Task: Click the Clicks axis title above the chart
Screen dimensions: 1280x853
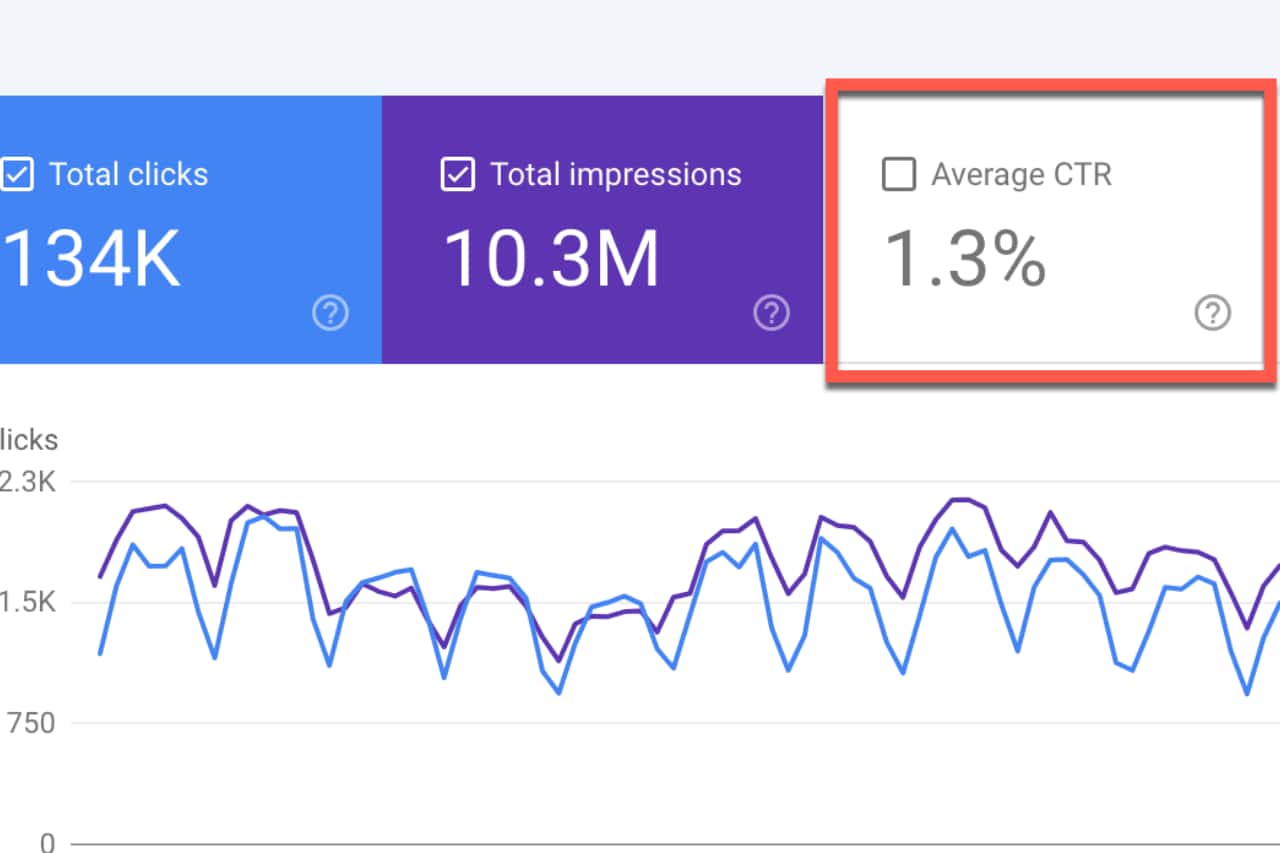Action: click(28, 440)
